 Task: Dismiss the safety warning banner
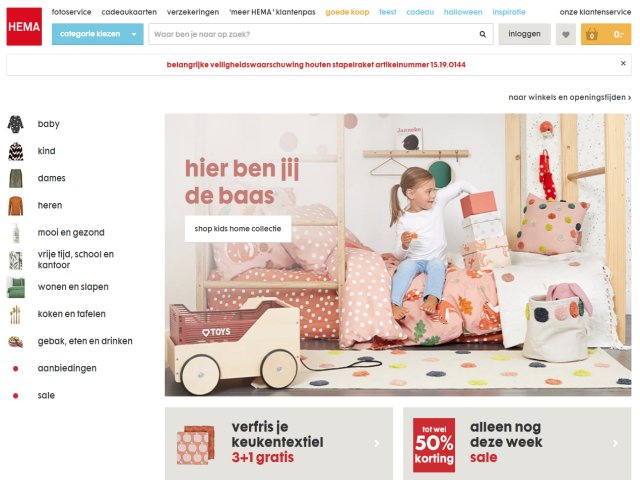tap(623, 63)
